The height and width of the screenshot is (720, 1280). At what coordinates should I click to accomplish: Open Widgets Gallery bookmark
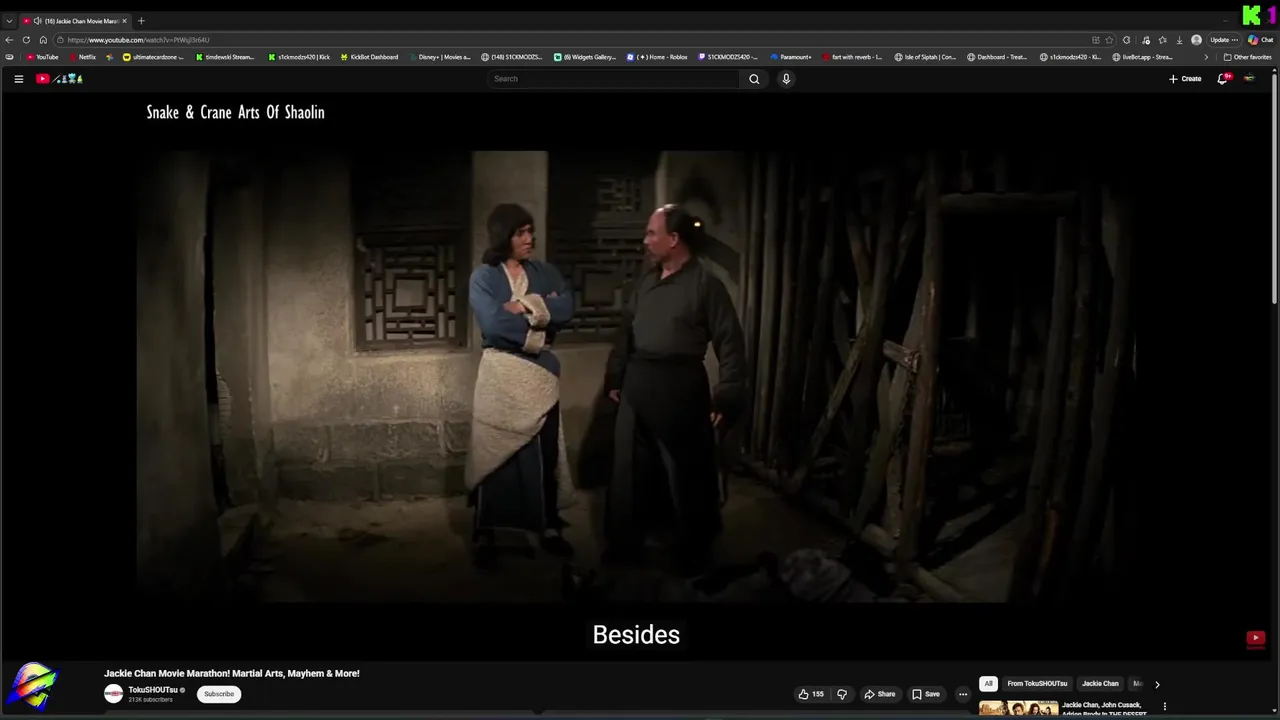(x=585, y=57)
